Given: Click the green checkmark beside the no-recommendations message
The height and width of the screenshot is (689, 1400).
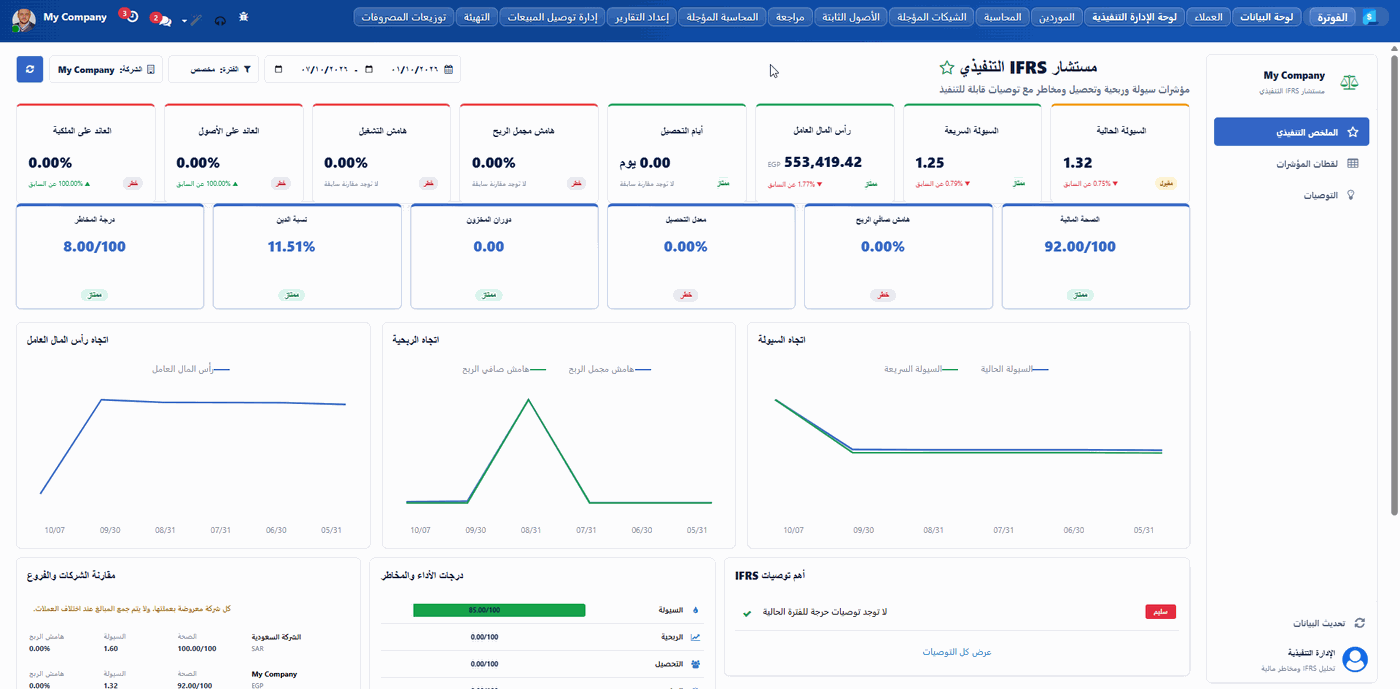Looking at the screenshot, I should pos(747,612).
